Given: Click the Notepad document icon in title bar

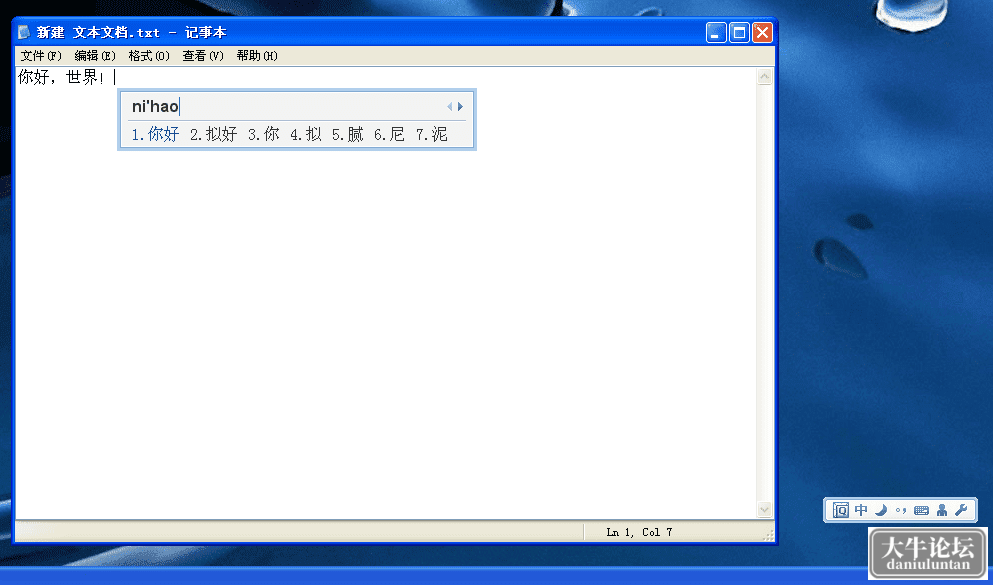Looking at the screenshot, I should tap(24, 32).
